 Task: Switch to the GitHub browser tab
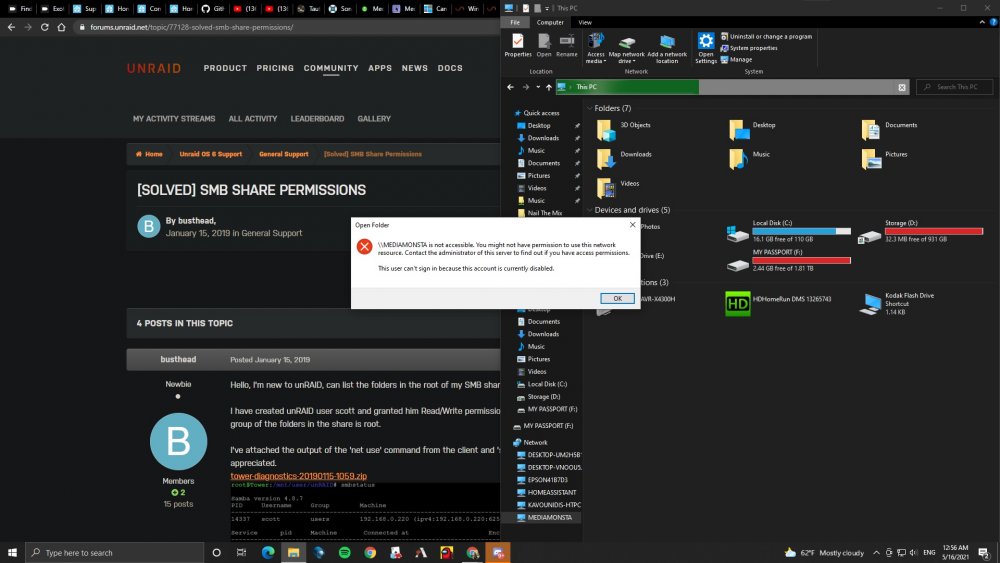click(x=212, y=9)
